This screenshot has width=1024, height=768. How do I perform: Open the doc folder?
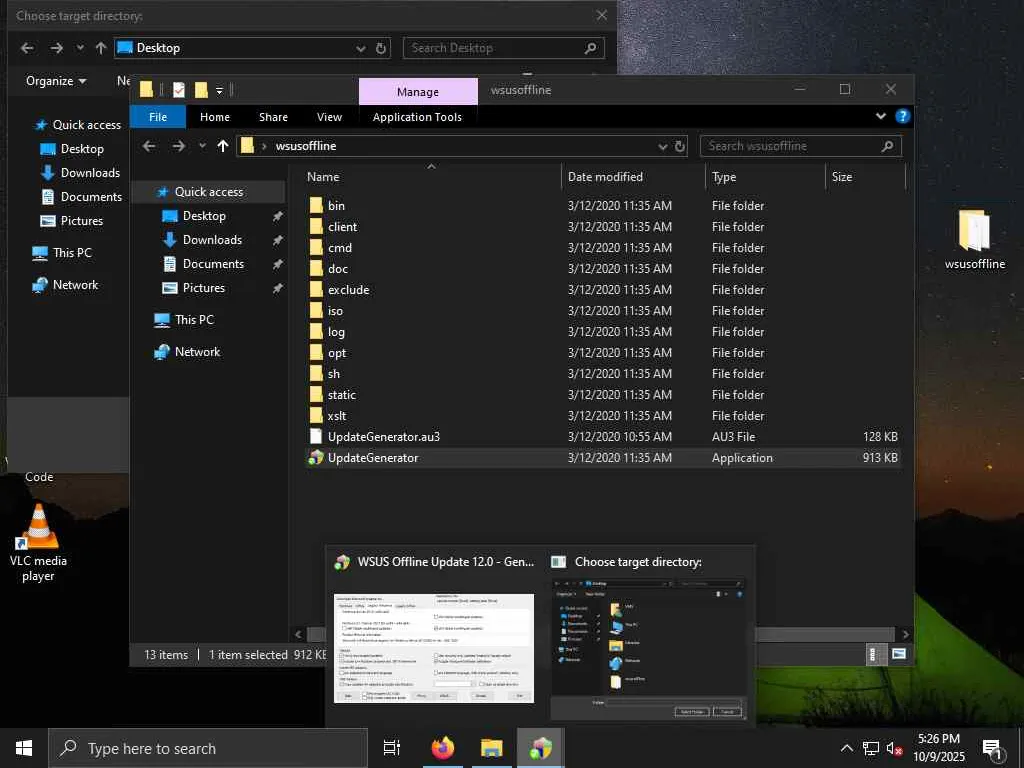338,268
